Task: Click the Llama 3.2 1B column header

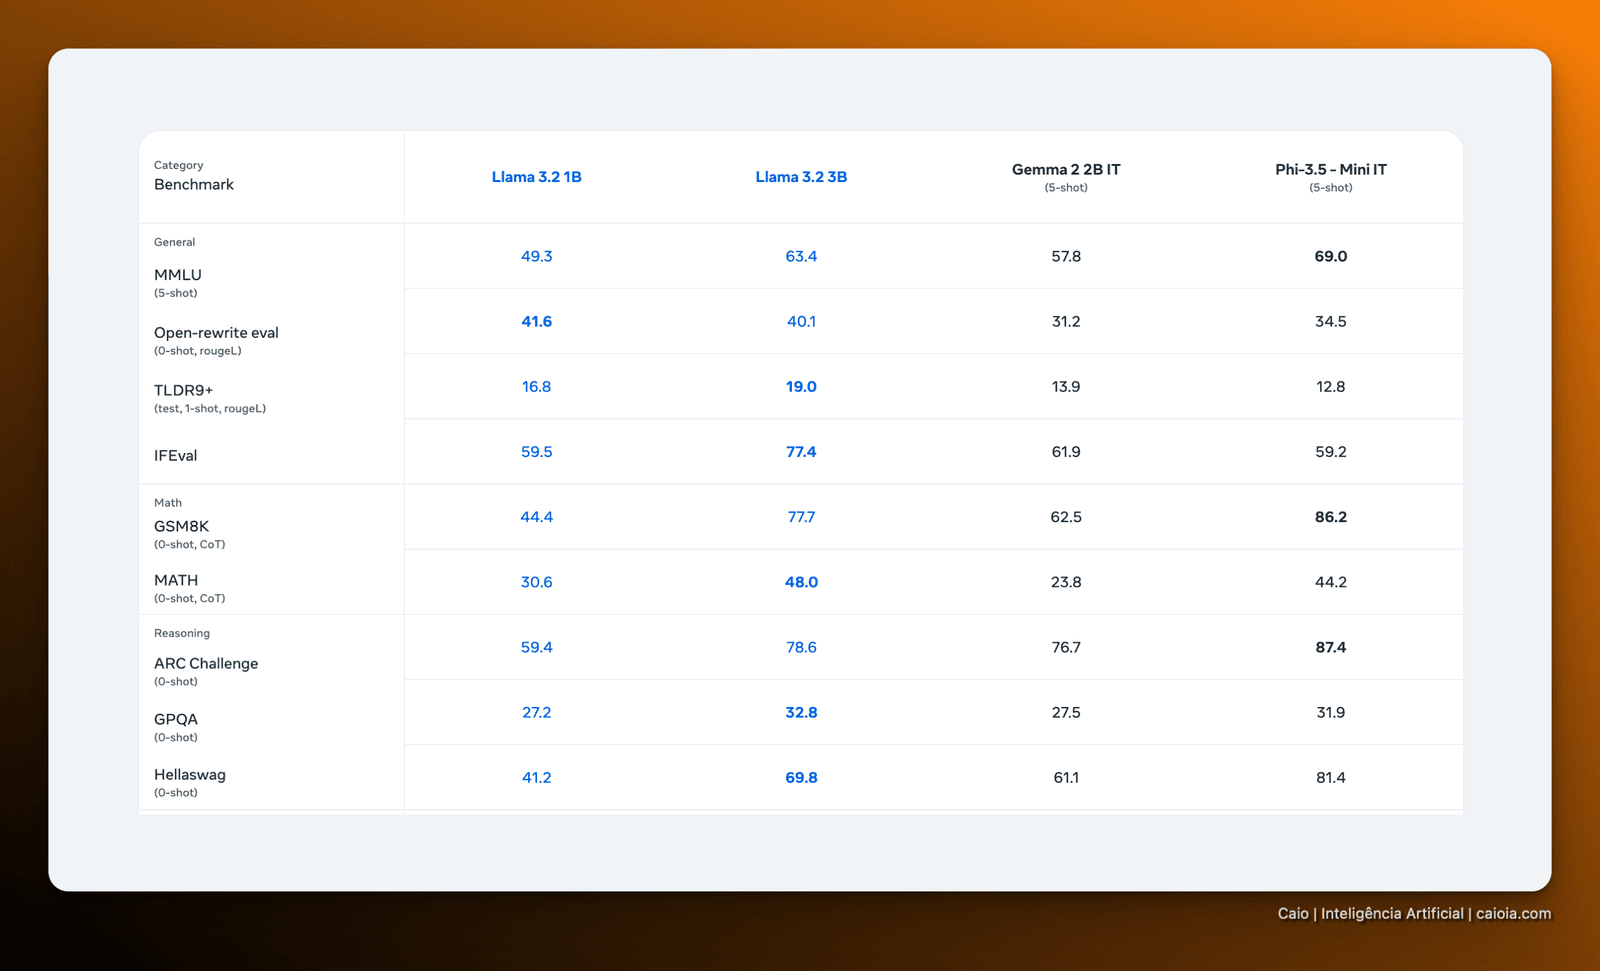Action: click(536, 177)
